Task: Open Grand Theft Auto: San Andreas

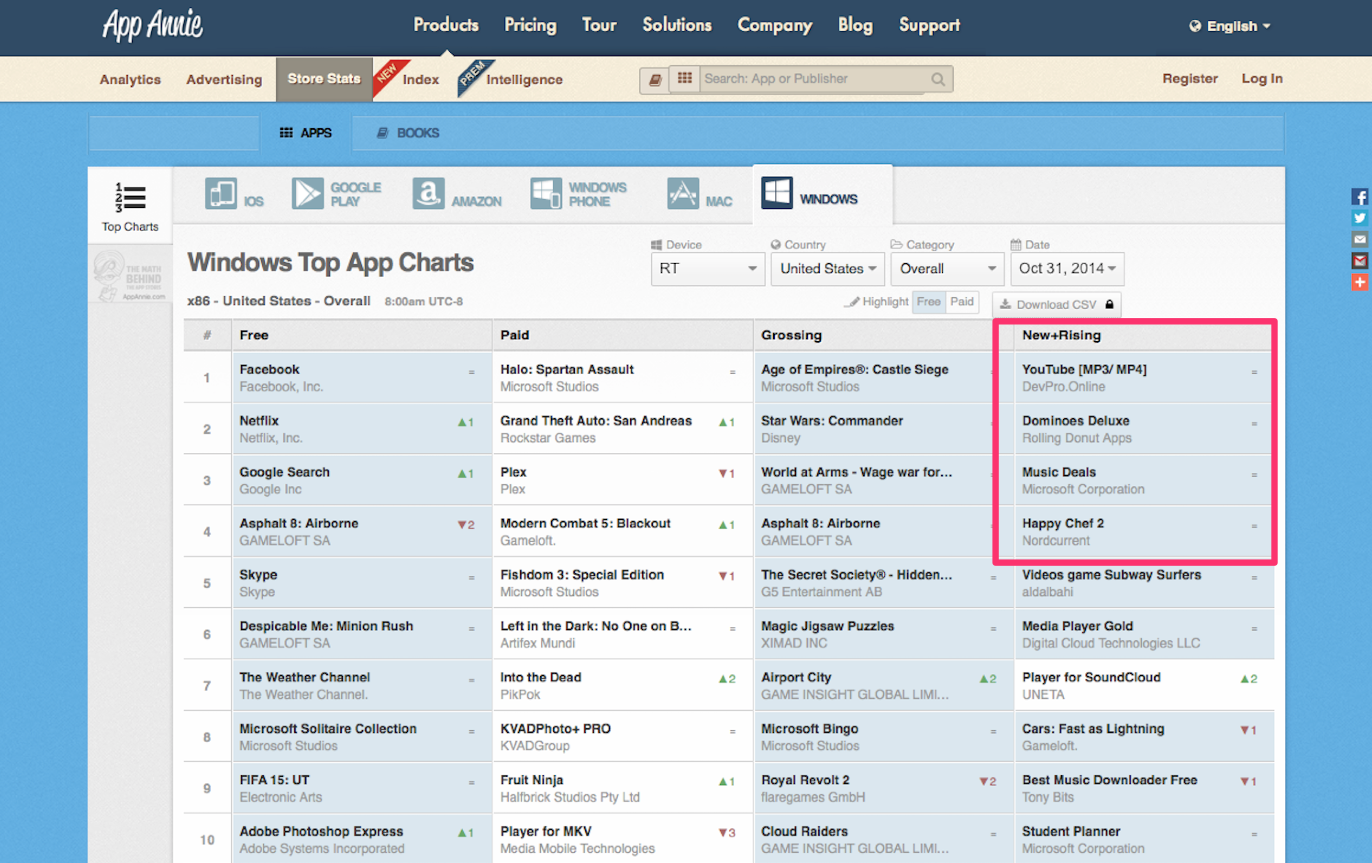Action: click(596, 421)
